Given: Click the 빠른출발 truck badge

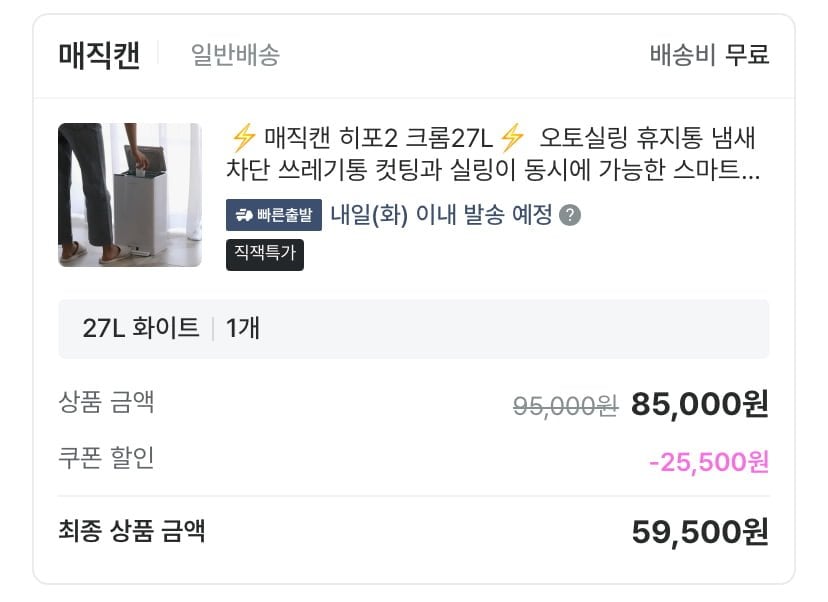Looking at the screenshot, I should (x=274, y=215).
